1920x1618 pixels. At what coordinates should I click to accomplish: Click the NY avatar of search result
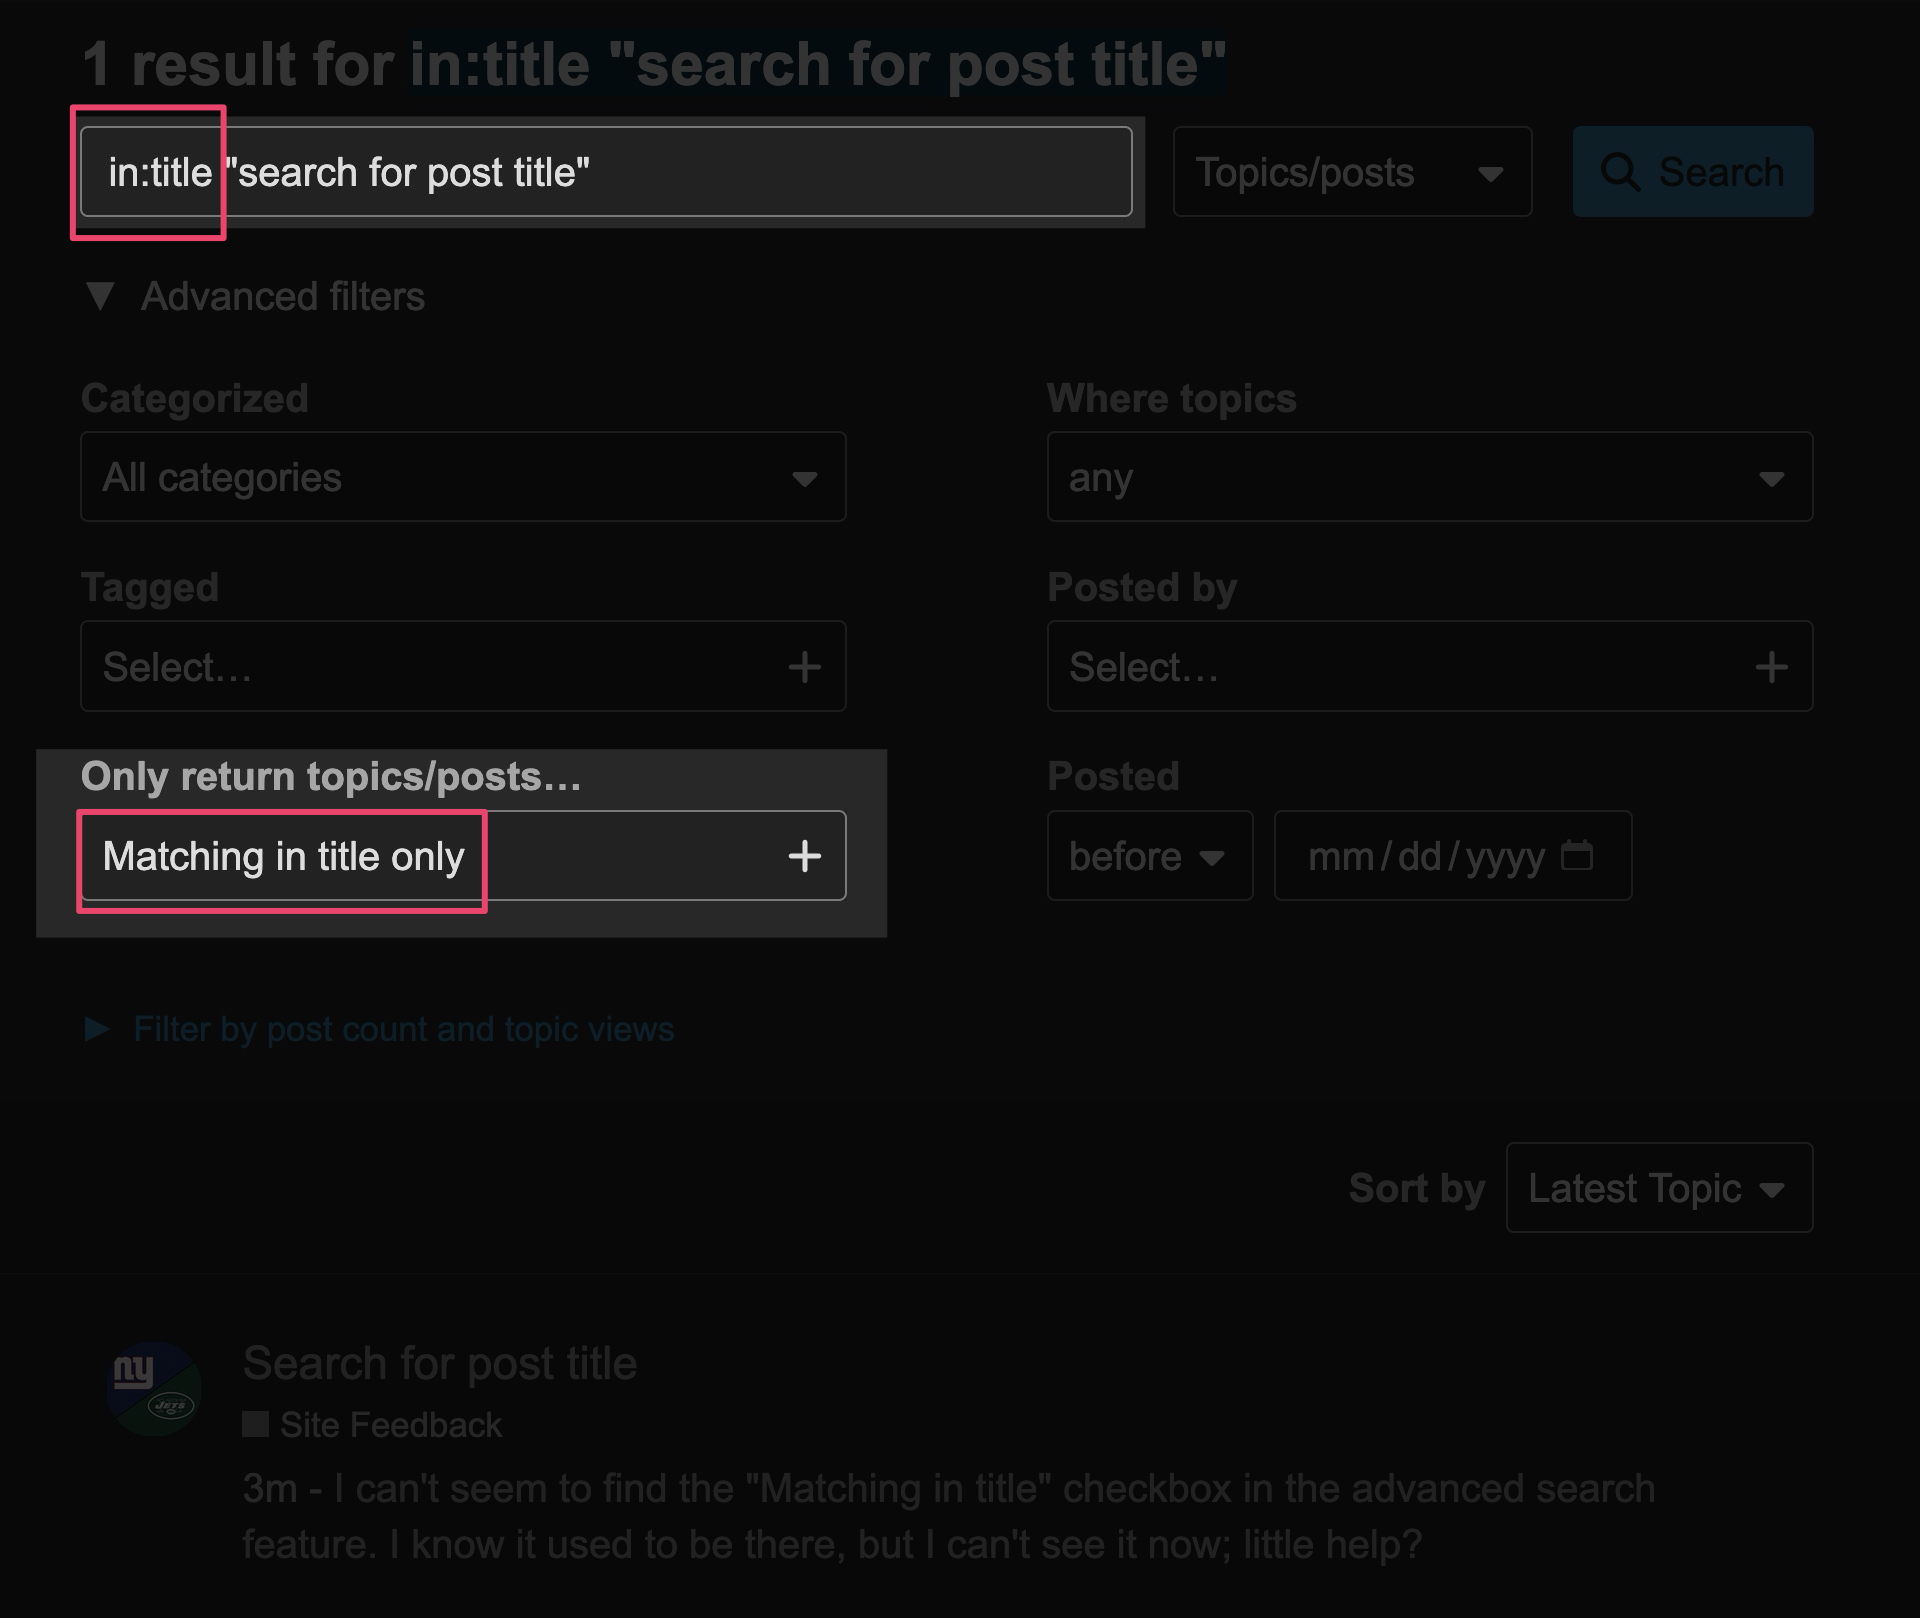coord(154,1389)
